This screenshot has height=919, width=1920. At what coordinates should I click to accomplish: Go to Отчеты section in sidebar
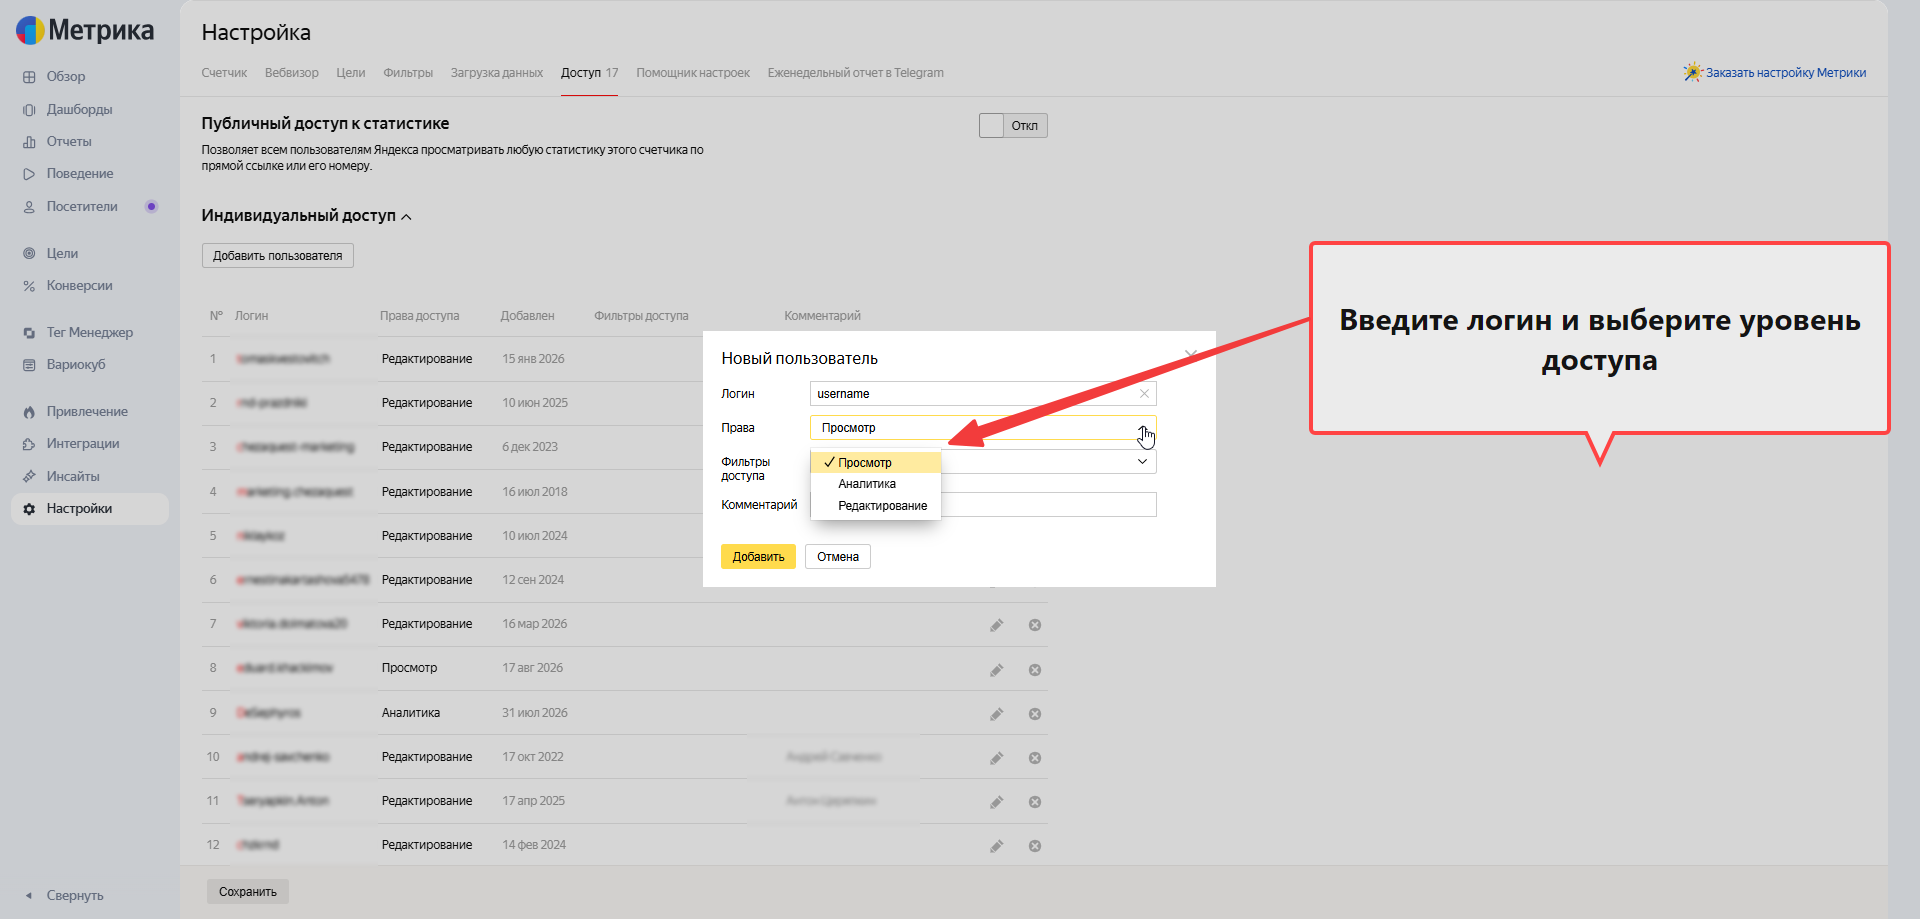pyautogui.click(x=69, y=142)
